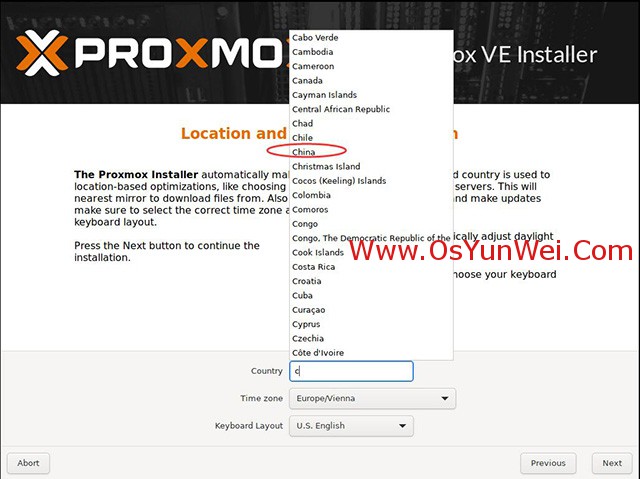Open the Time zone Europe/Vienna dropdown
The image size is (640, 479).
372,398
